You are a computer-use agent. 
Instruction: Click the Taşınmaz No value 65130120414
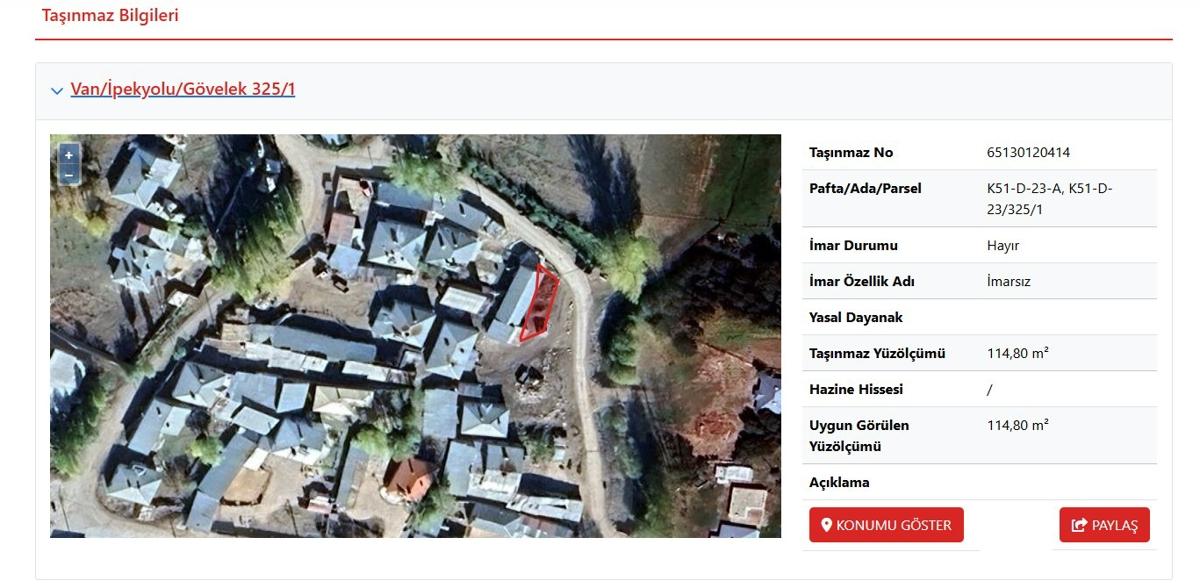pos(1028,153)
